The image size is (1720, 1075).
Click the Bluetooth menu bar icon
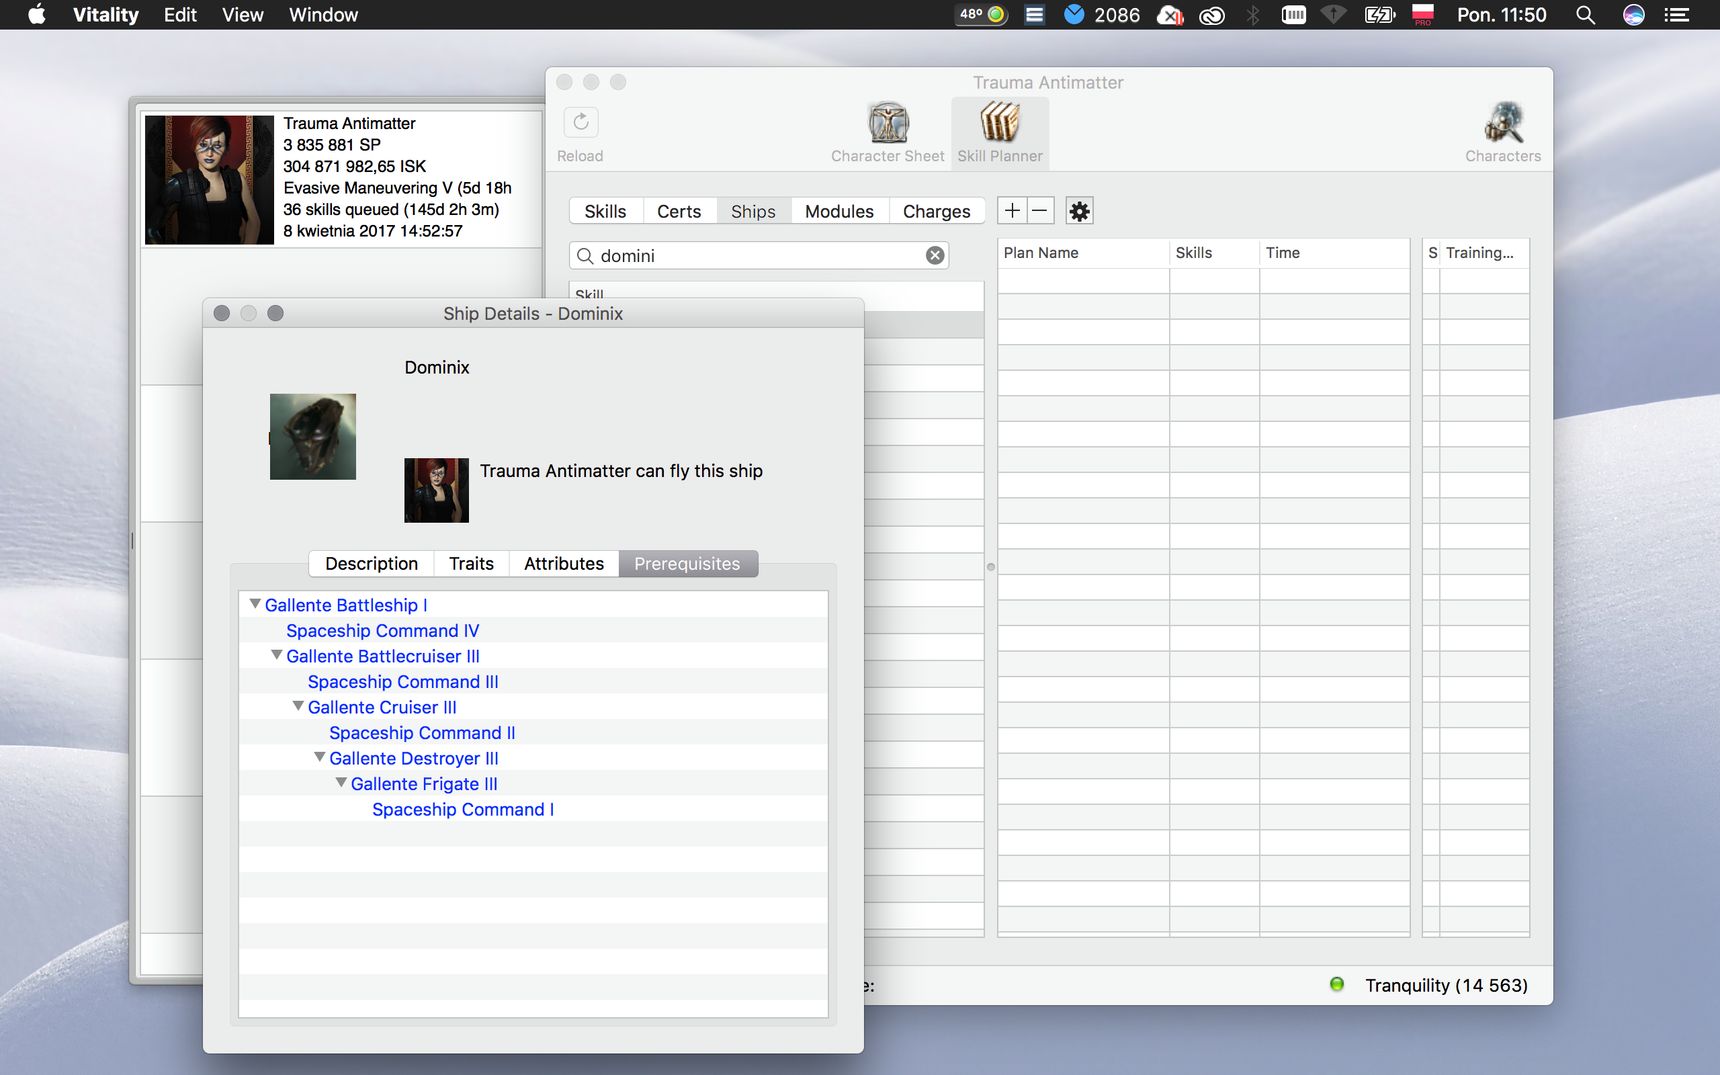[1252, 15]
